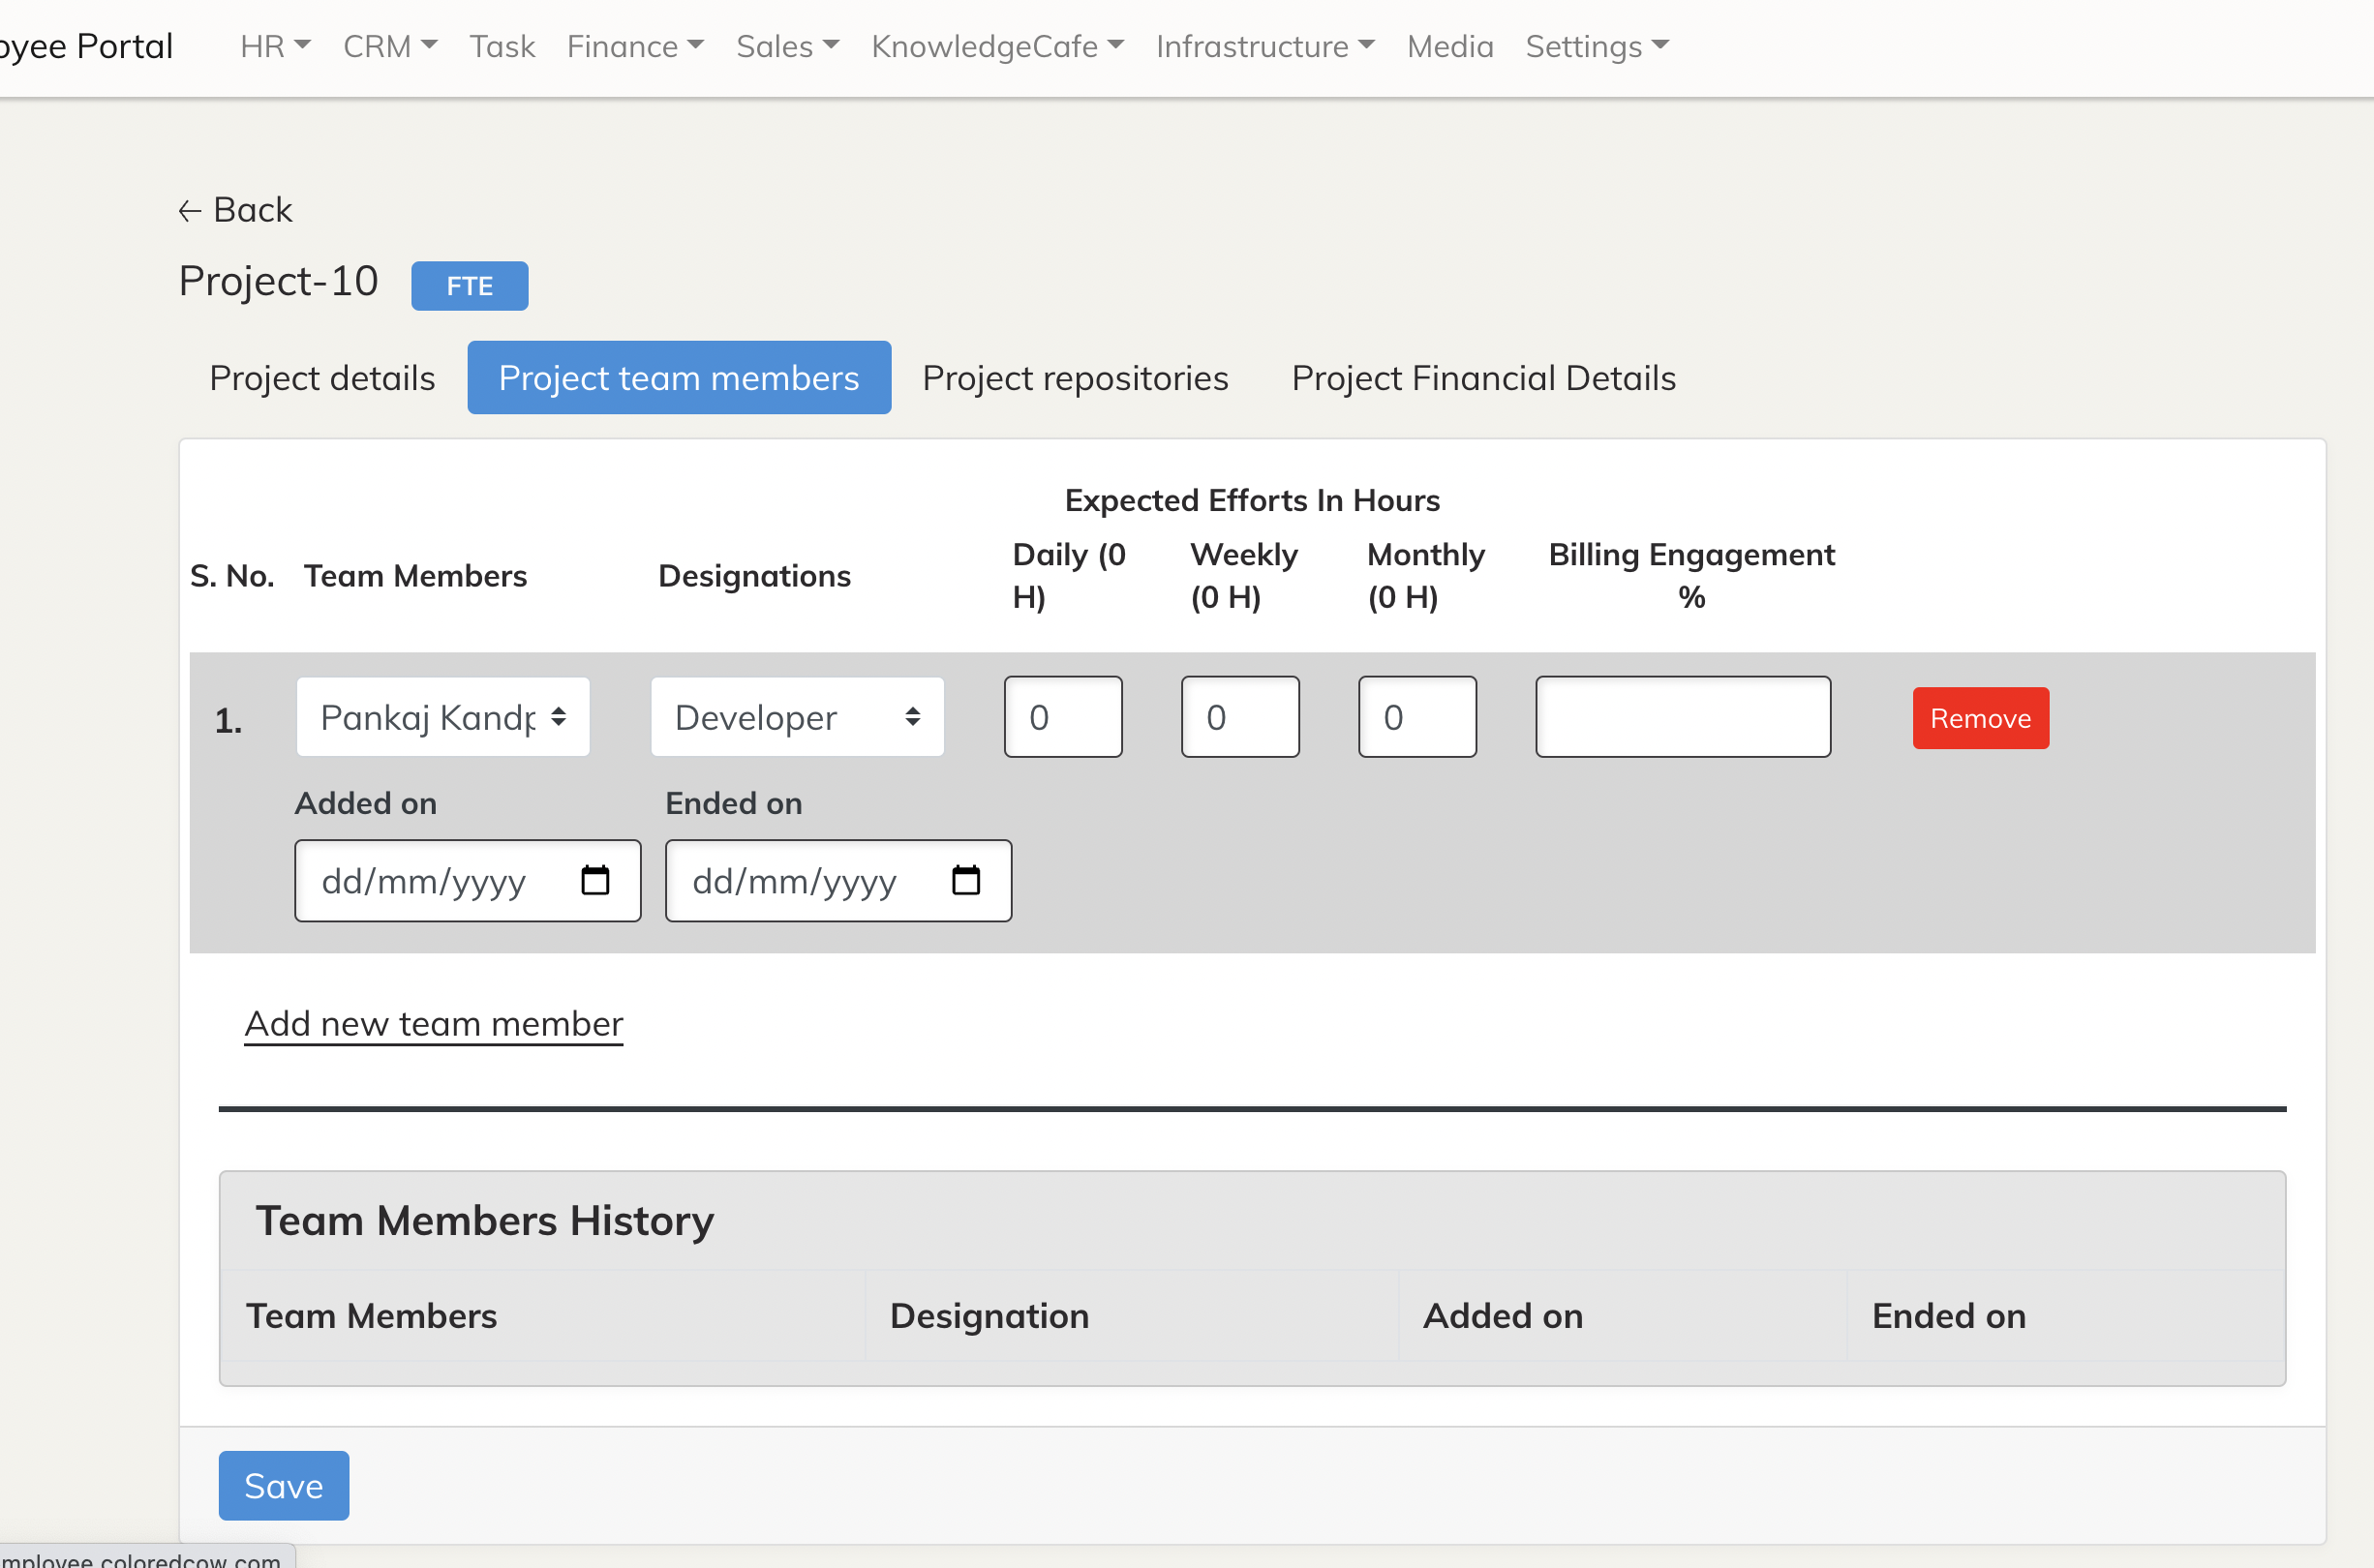Click the Daily expected hours field

point(1063,717)
